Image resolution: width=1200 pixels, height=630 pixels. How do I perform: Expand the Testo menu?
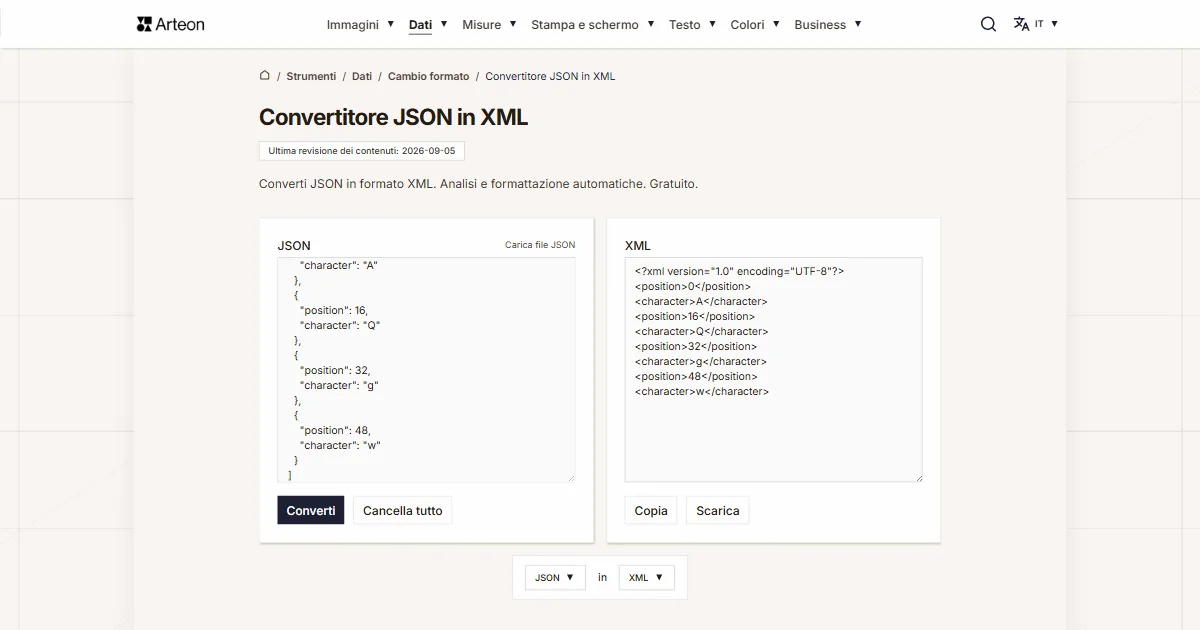point(692,24)
